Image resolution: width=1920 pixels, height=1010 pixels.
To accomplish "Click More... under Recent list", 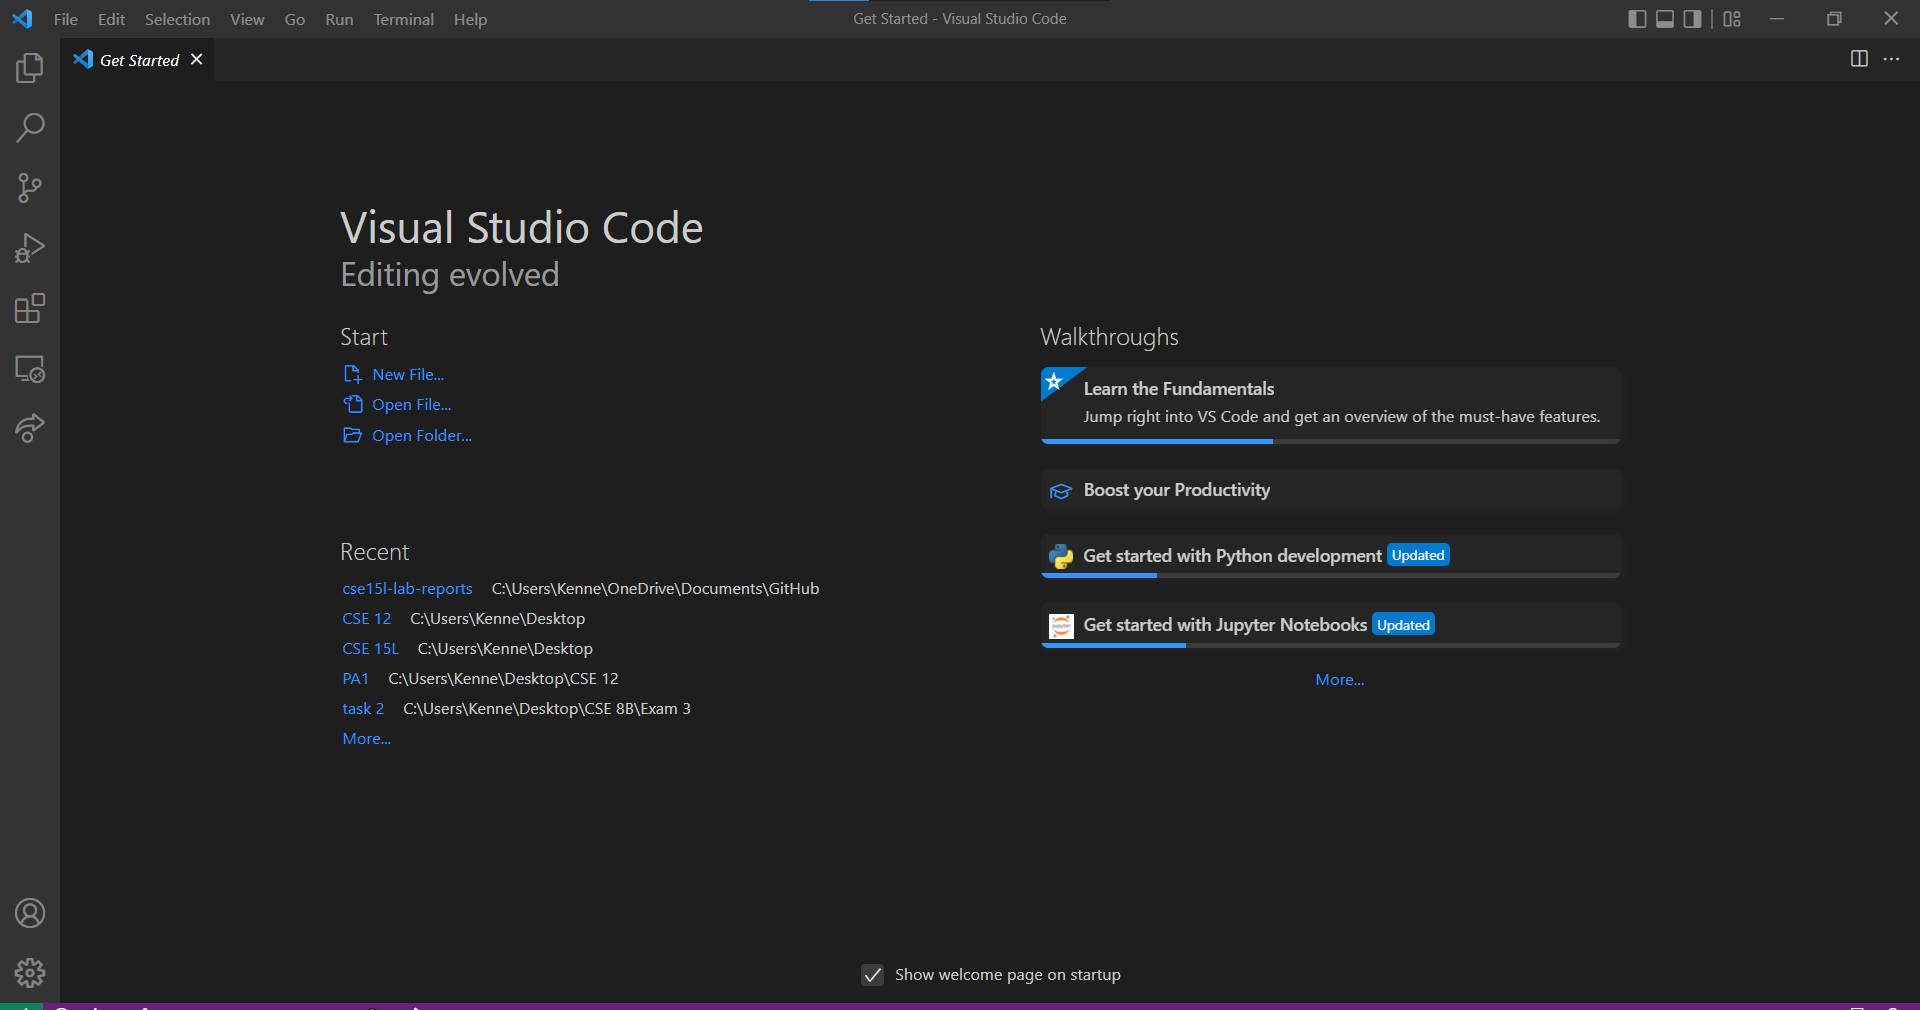I will 366,738.
